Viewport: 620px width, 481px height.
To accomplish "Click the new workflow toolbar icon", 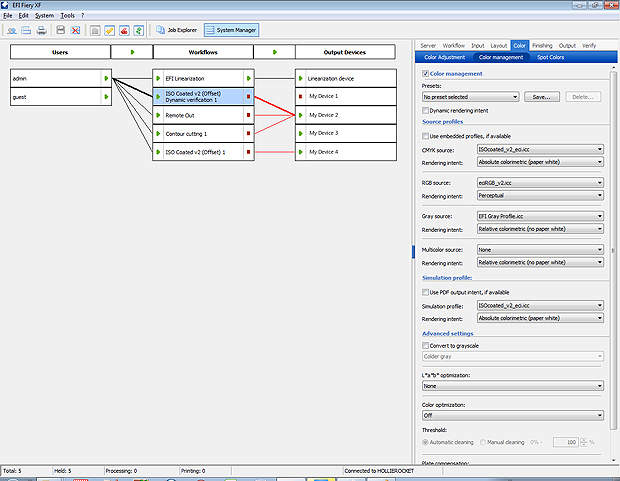I will (x=26, y=30).
